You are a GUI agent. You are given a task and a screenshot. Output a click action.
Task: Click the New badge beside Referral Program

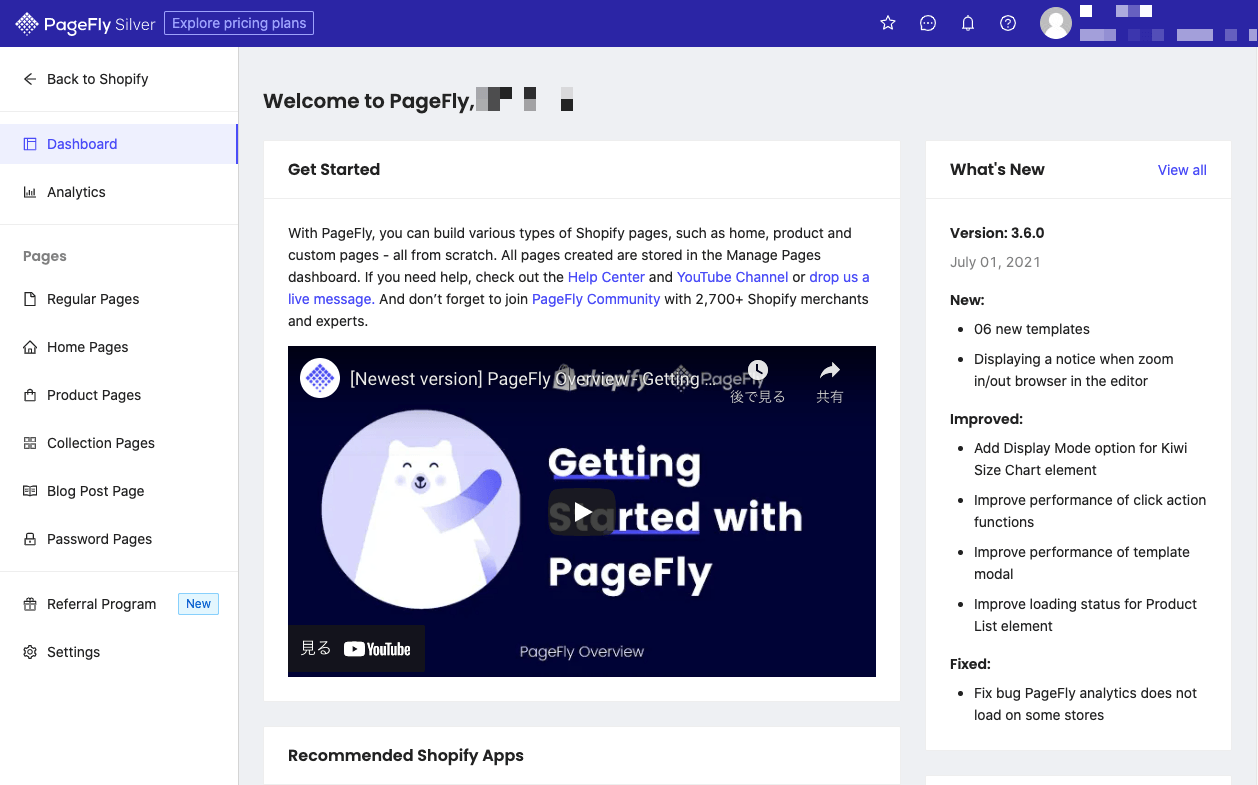click(x=198, y=604)
